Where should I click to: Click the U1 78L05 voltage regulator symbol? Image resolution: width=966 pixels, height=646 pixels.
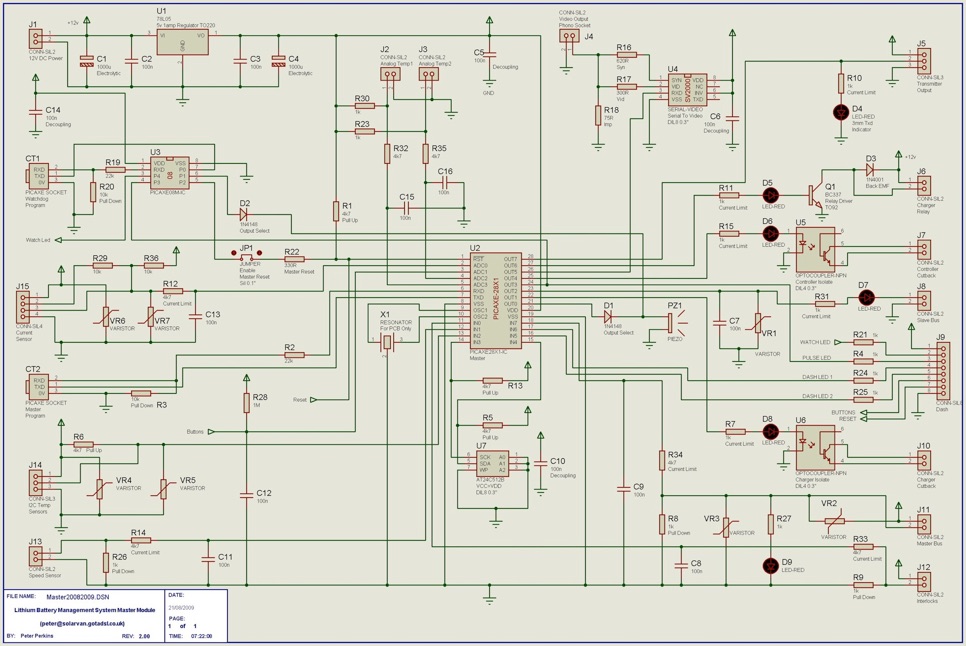coord(182,44)
